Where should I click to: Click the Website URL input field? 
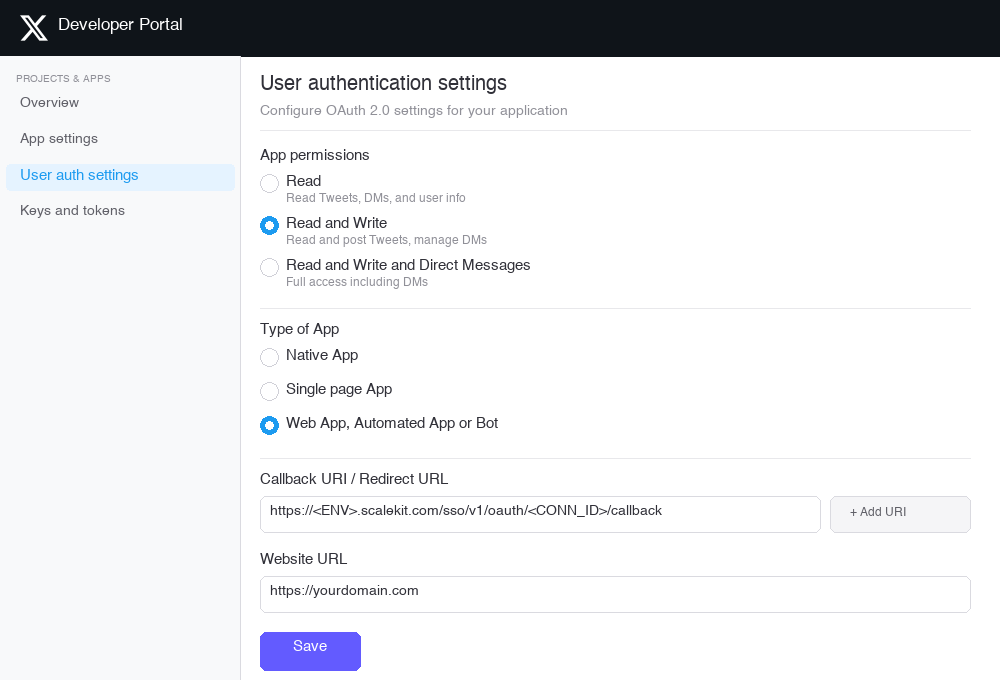614,594
